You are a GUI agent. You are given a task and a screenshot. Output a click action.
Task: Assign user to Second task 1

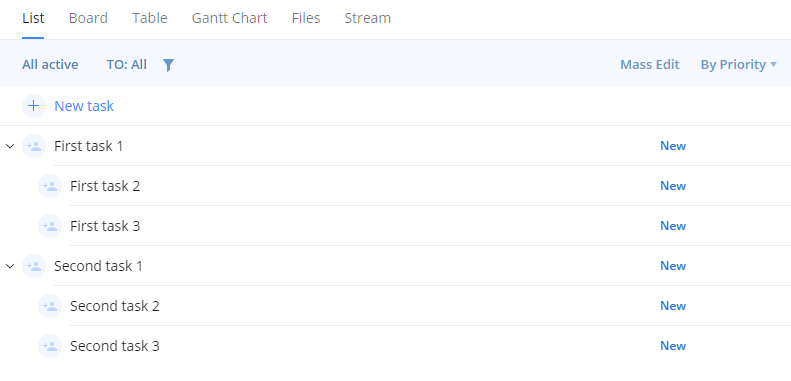coord(34,266)
